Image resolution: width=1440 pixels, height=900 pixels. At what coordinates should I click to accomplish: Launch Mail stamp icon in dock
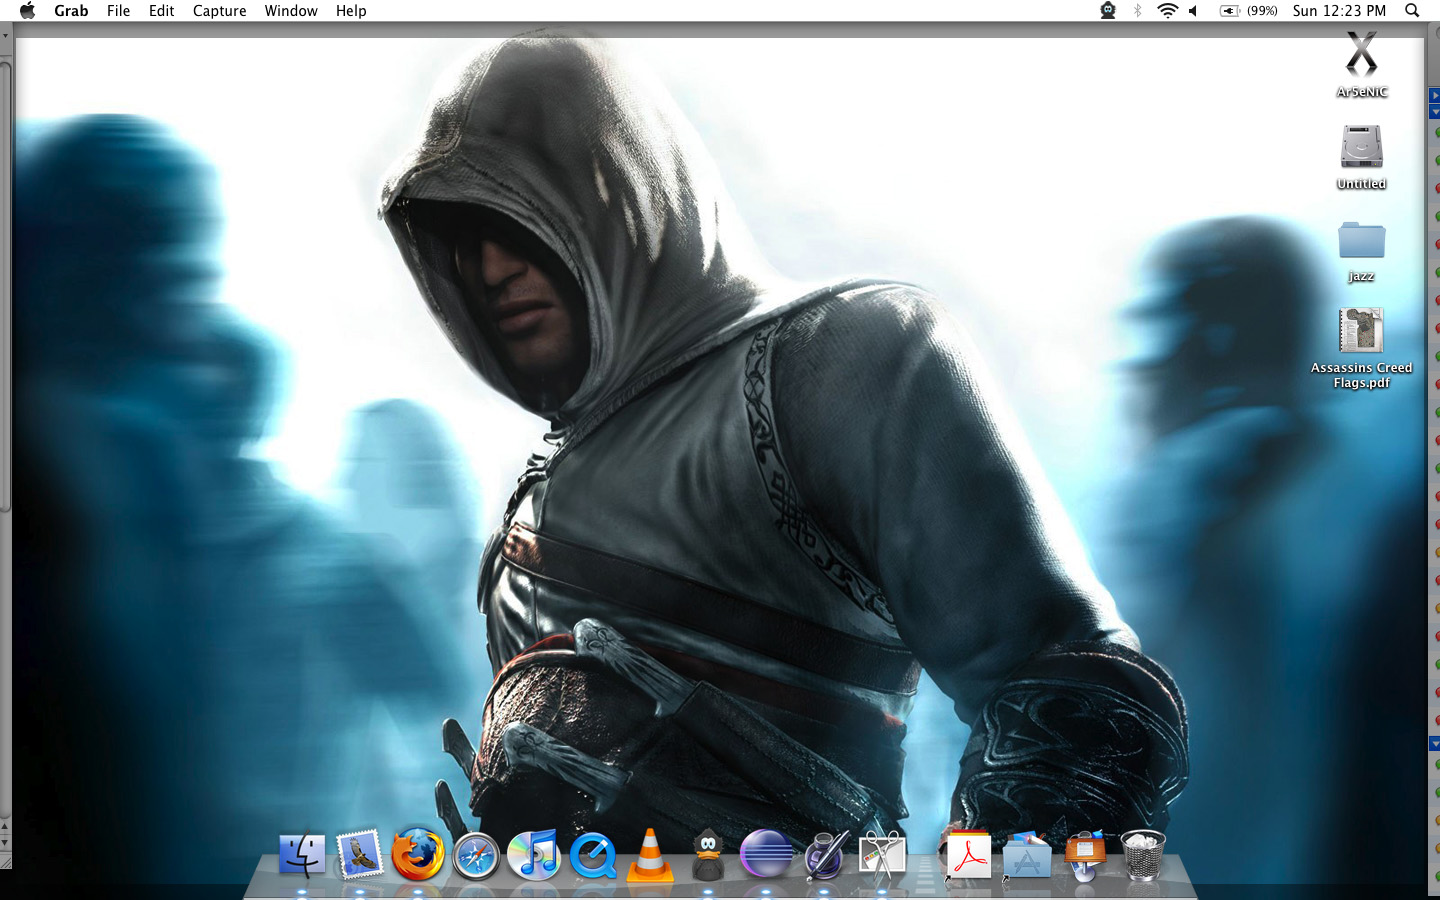click(359, 856)
